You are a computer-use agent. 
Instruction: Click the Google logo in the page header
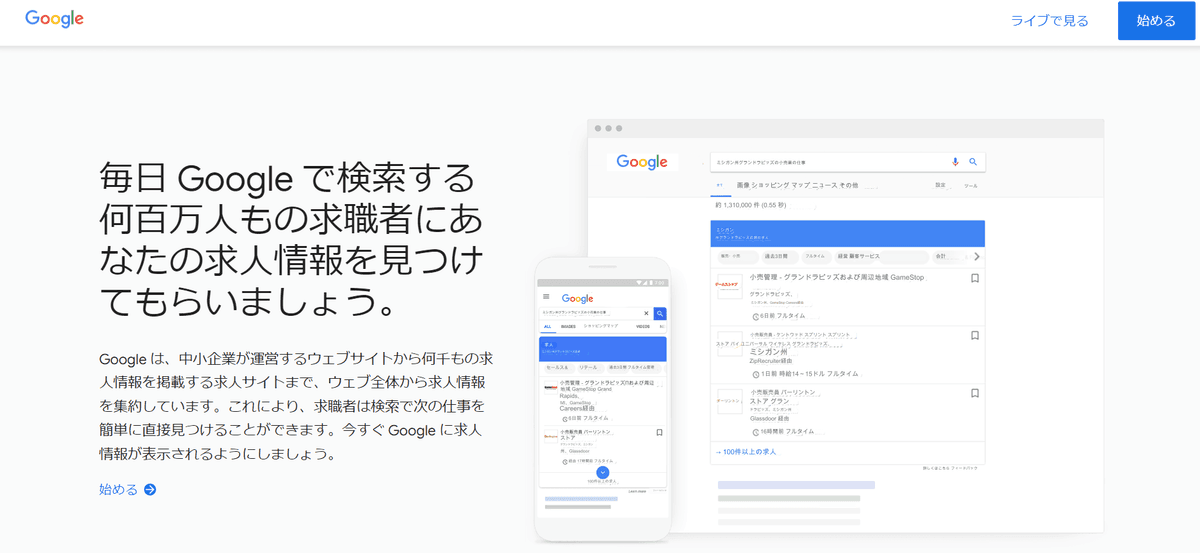[54, 19]
